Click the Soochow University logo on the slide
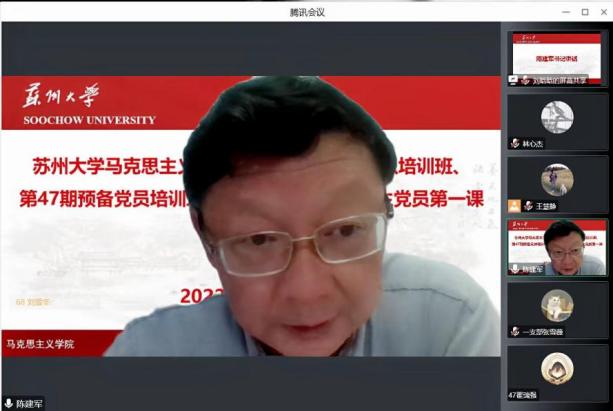Image resolution: width=613 pixels, height=411 pixels. pos(82,103)
